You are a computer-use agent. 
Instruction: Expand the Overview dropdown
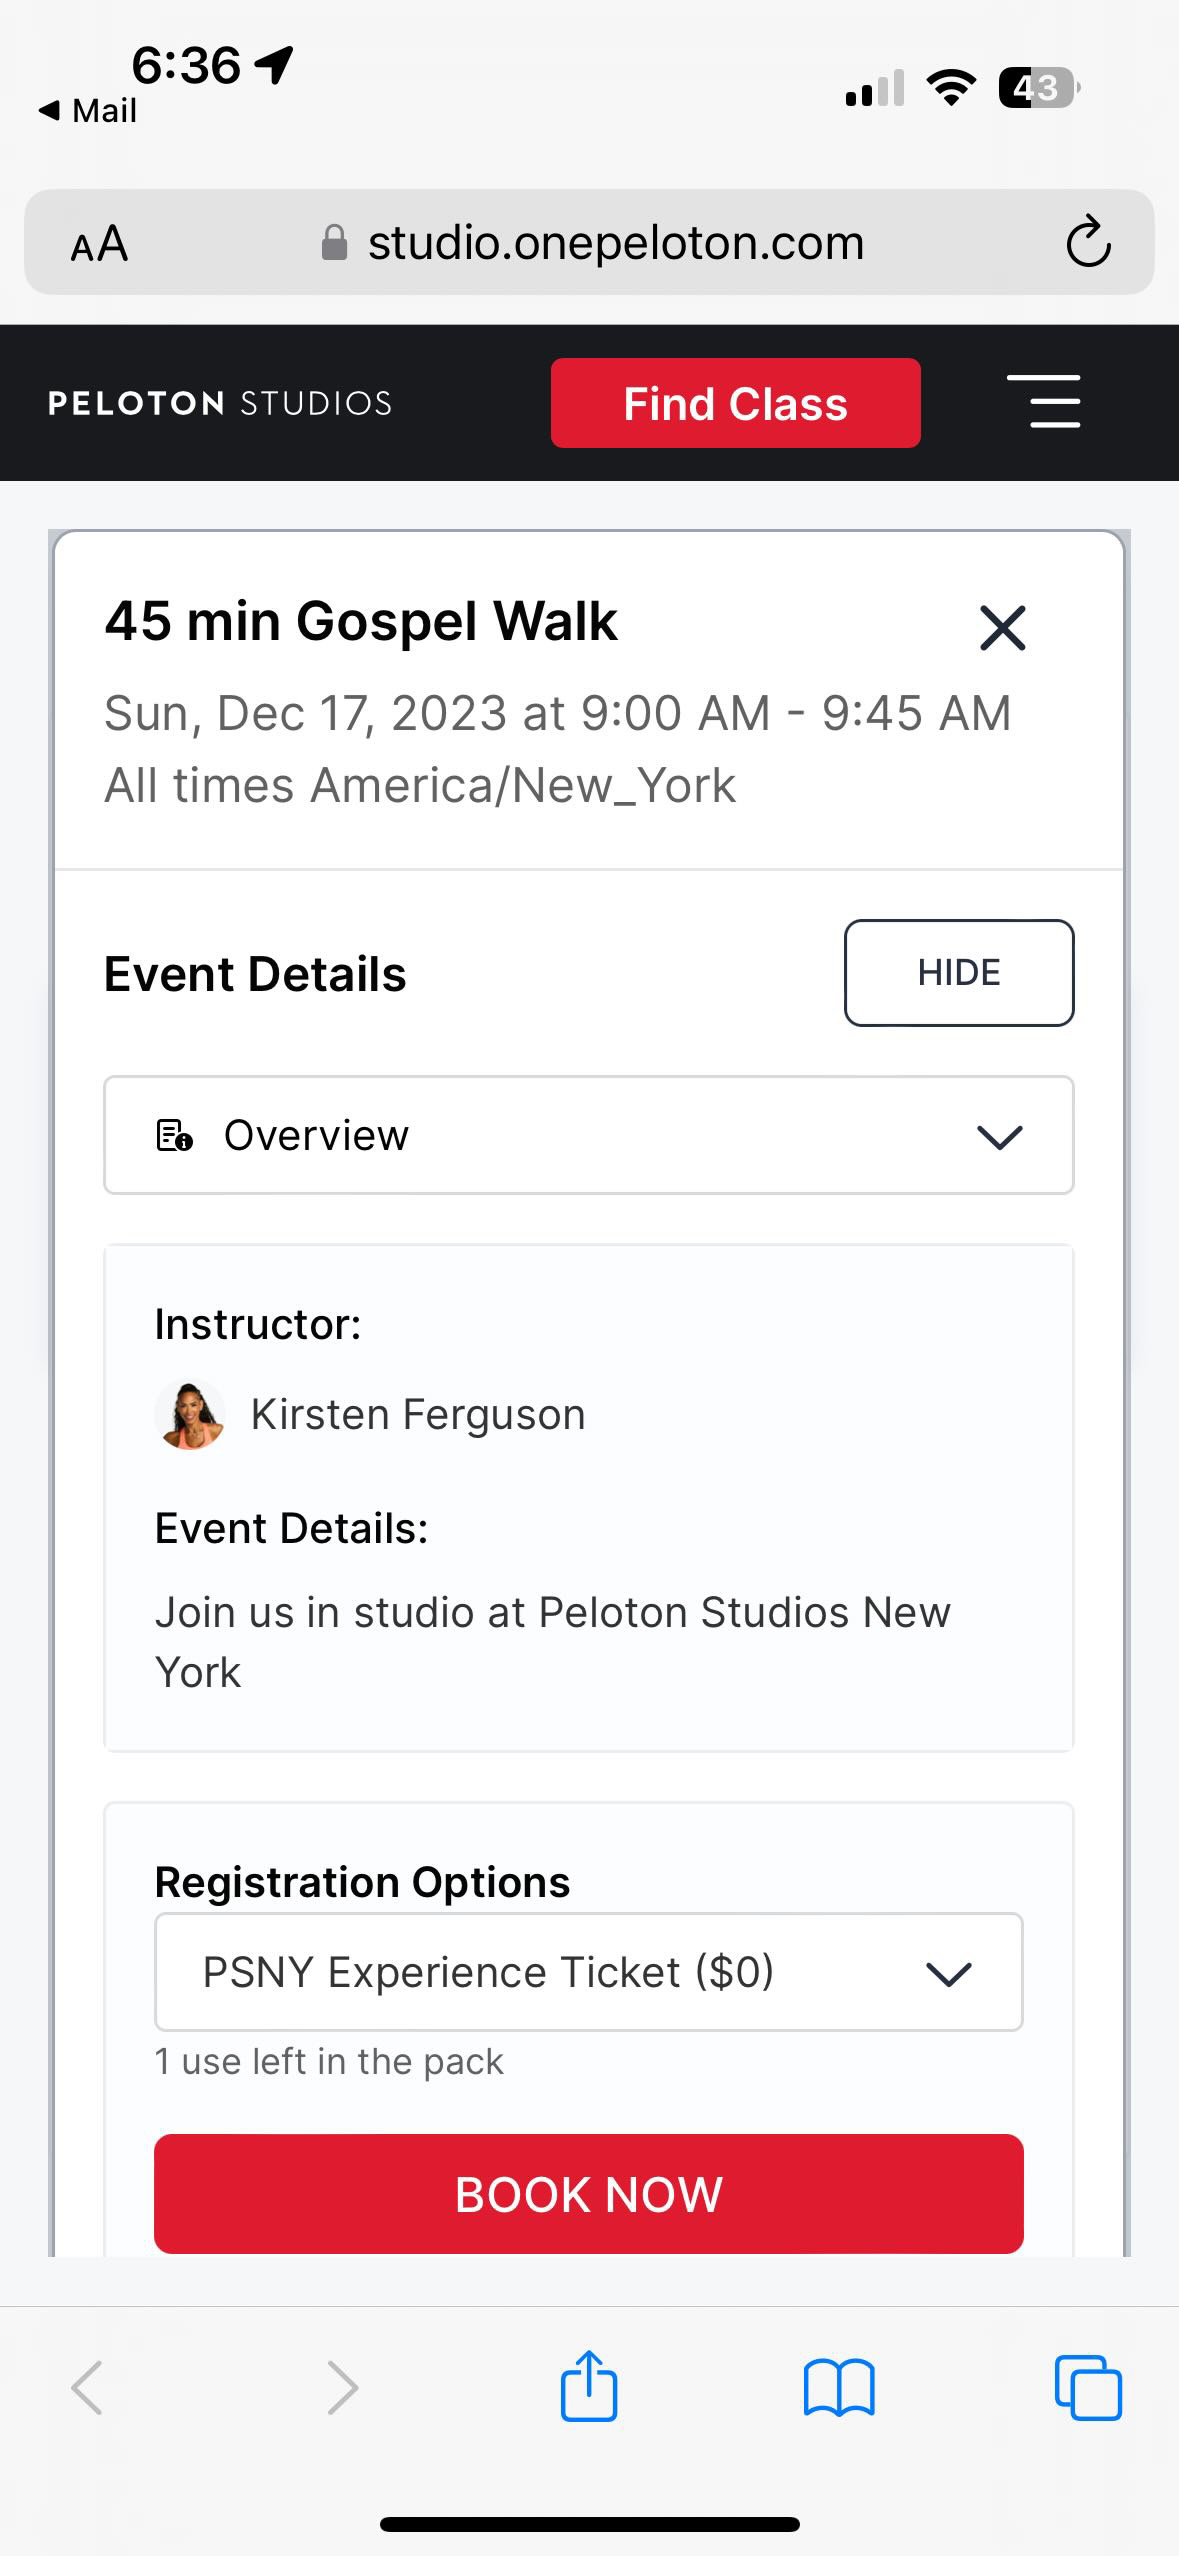click(589, 1135)
